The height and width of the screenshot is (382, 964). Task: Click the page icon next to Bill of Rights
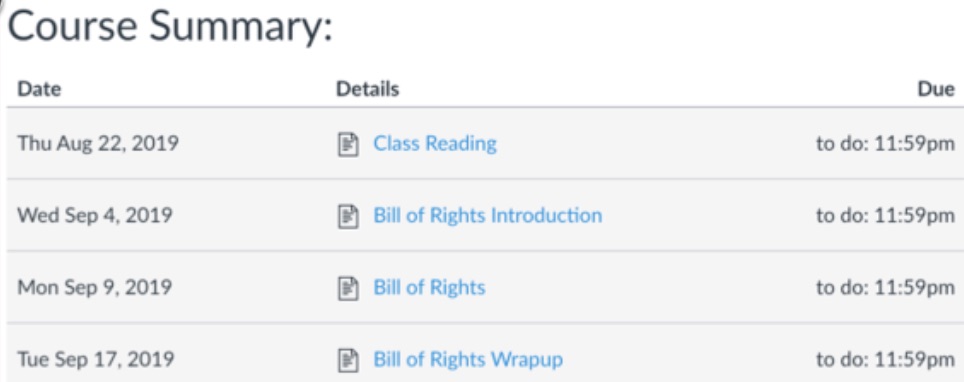(x=348, y=288)
